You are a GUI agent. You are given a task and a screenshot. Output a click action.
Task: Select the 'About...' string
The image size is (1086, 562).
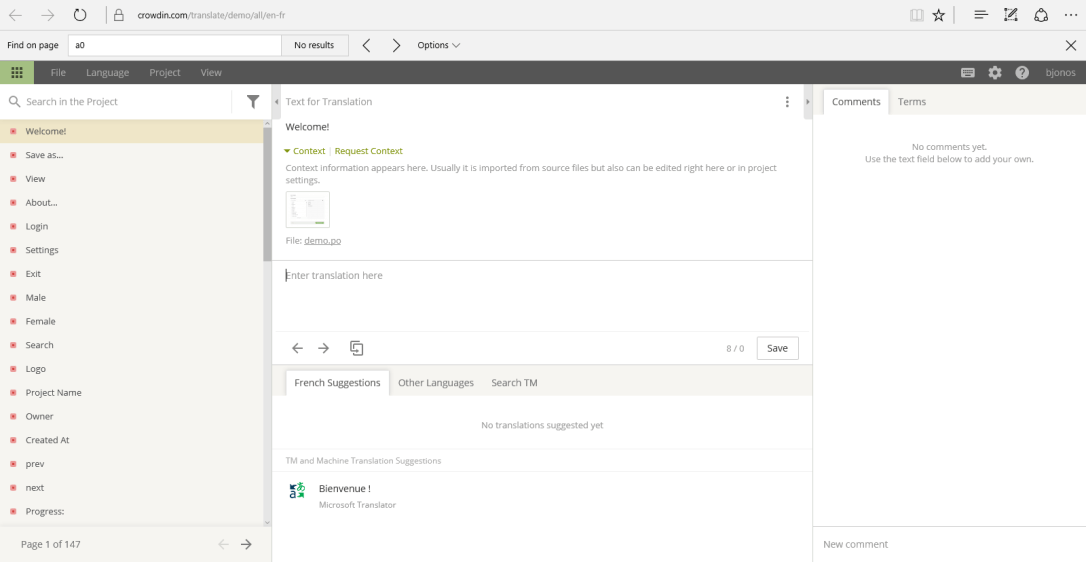[x=132, y=202]
